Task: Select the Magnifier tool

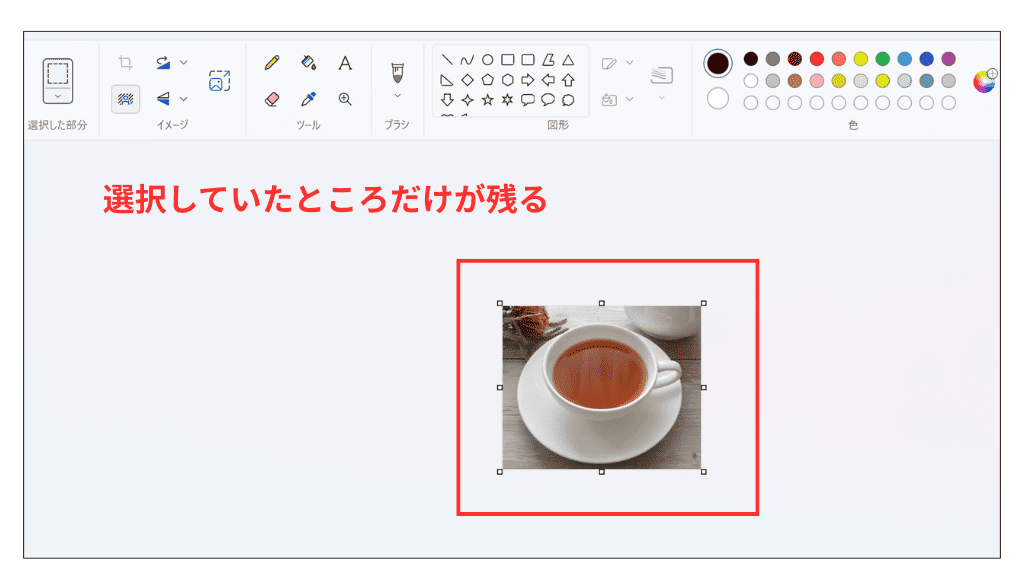Action: coord(345,98)
